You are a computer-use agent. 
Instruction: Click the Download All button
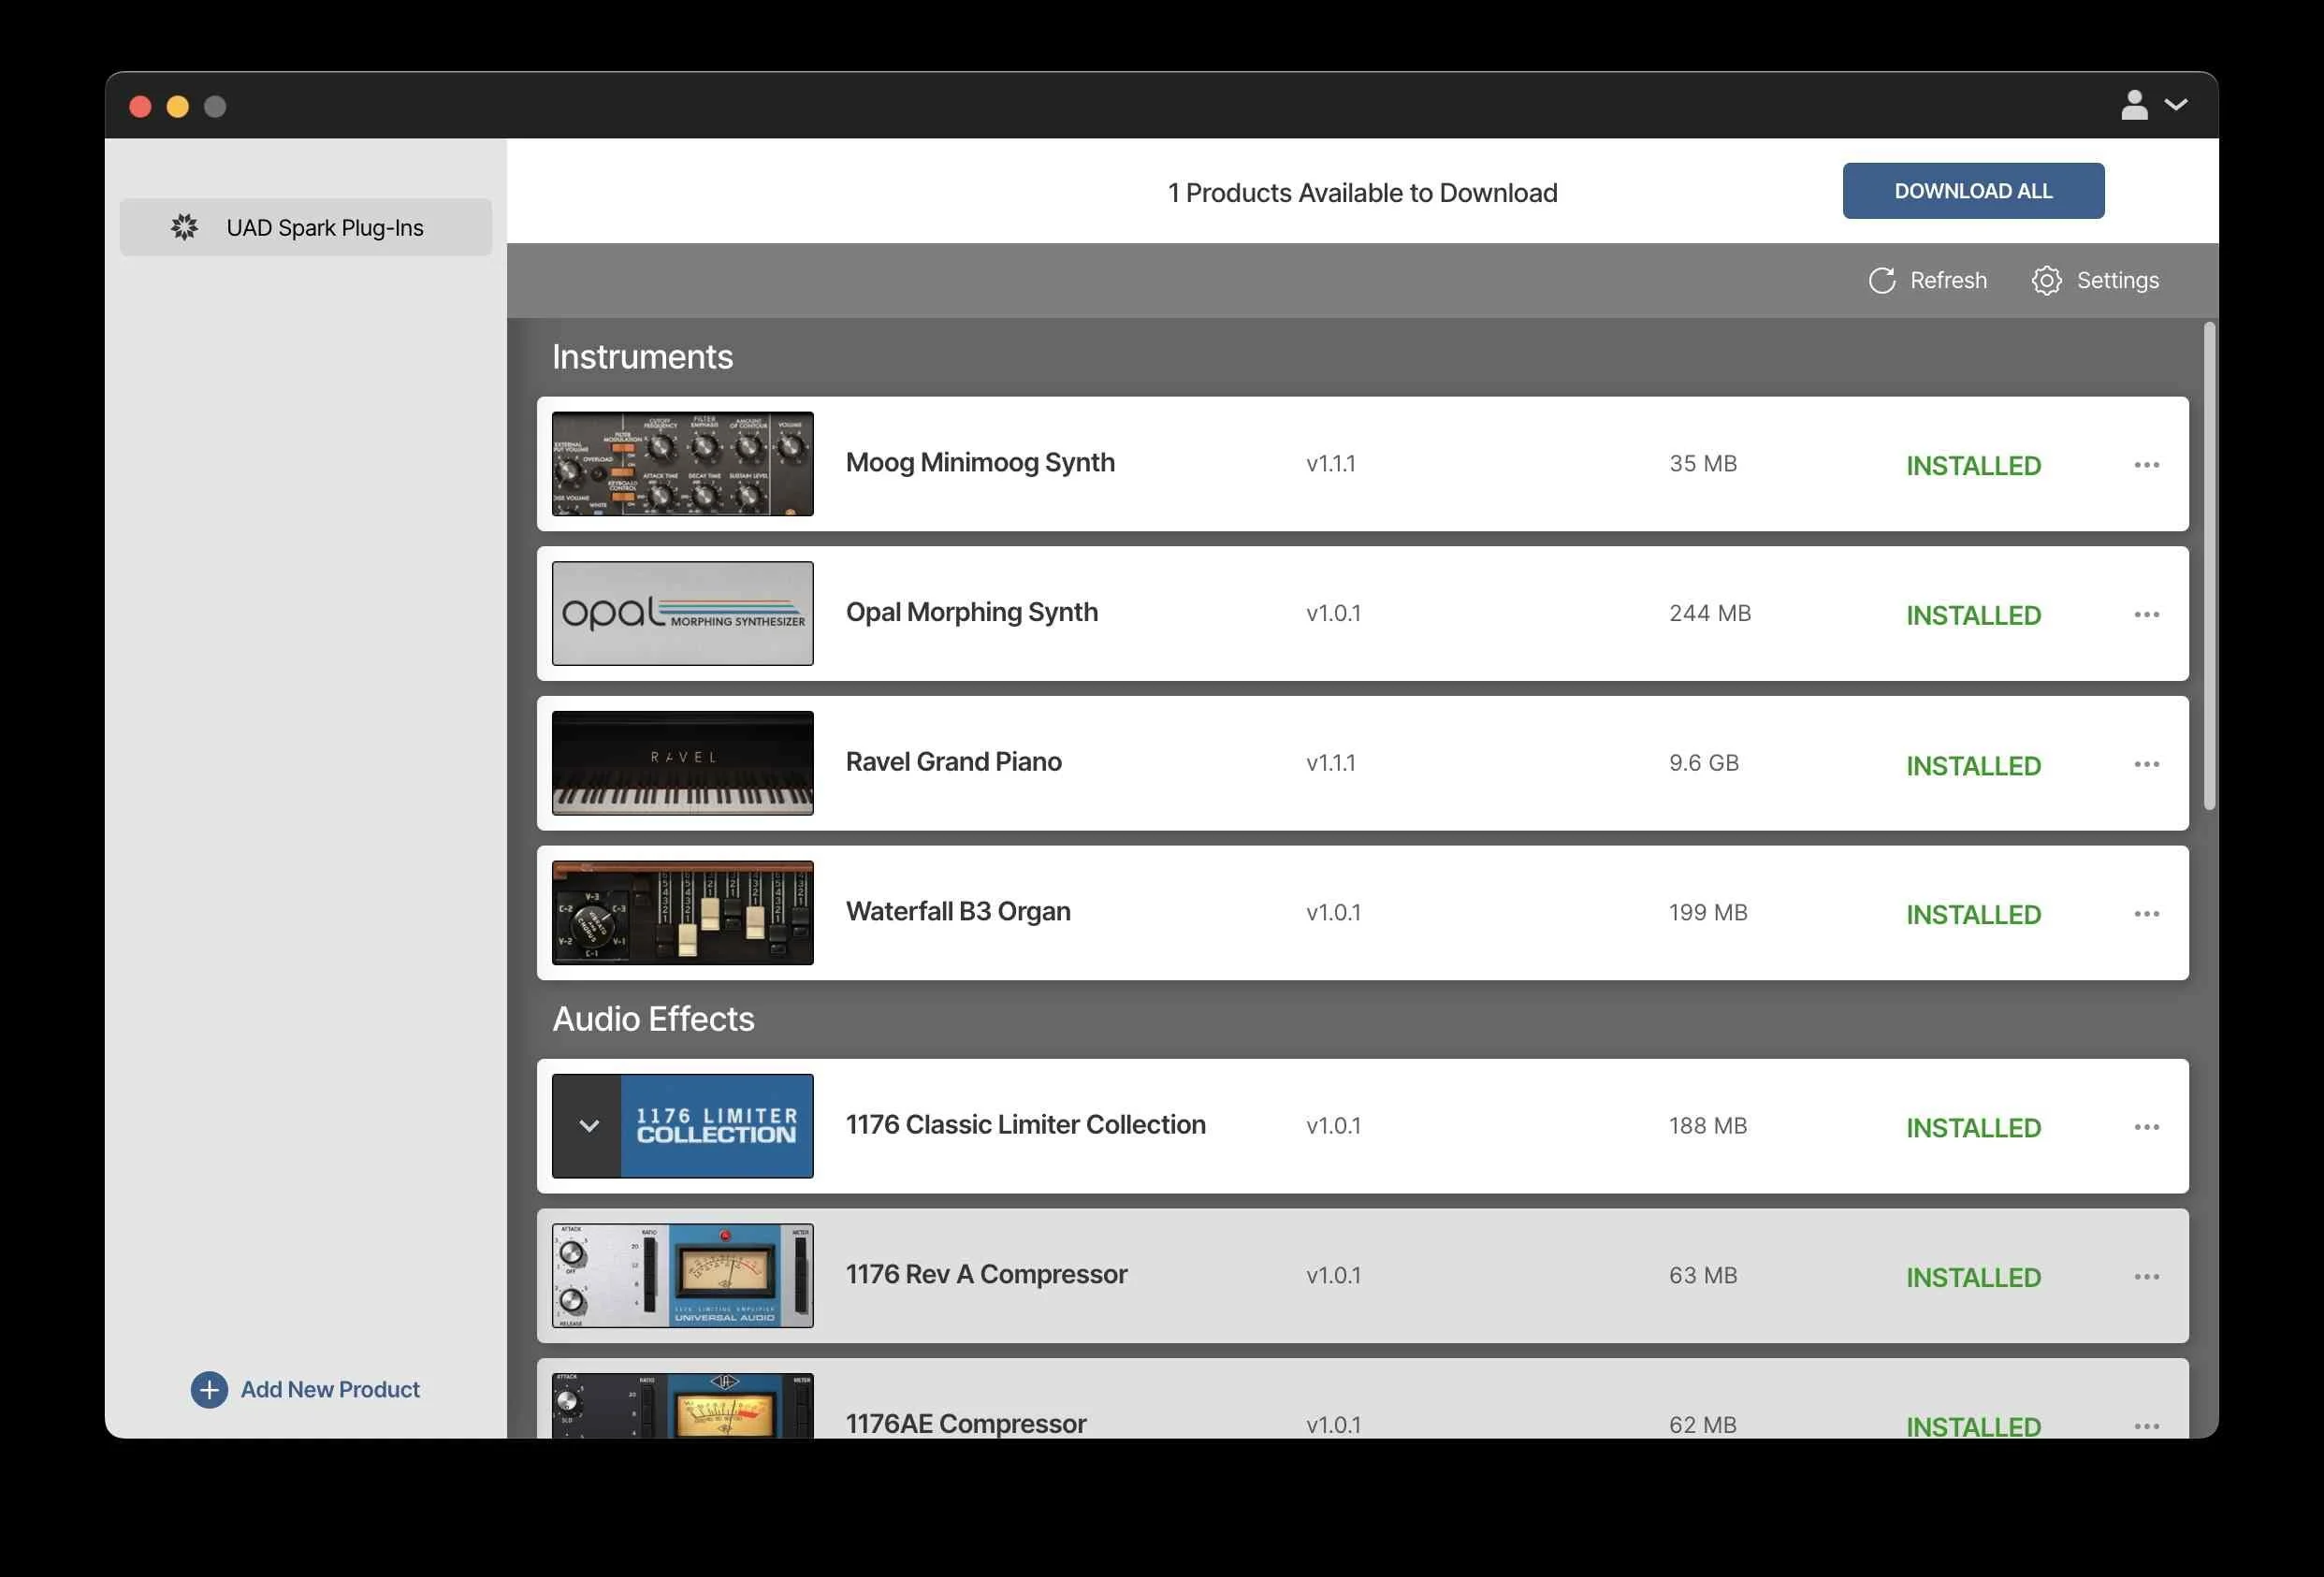click(x=1972, y=191)
